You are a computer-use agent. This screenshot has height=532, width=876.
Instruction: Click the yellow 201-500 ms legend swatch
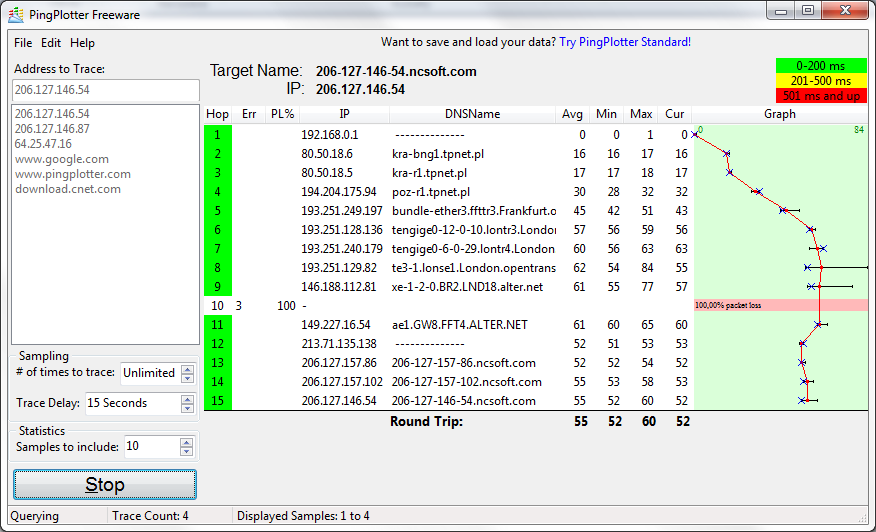[x=821, y=81]
